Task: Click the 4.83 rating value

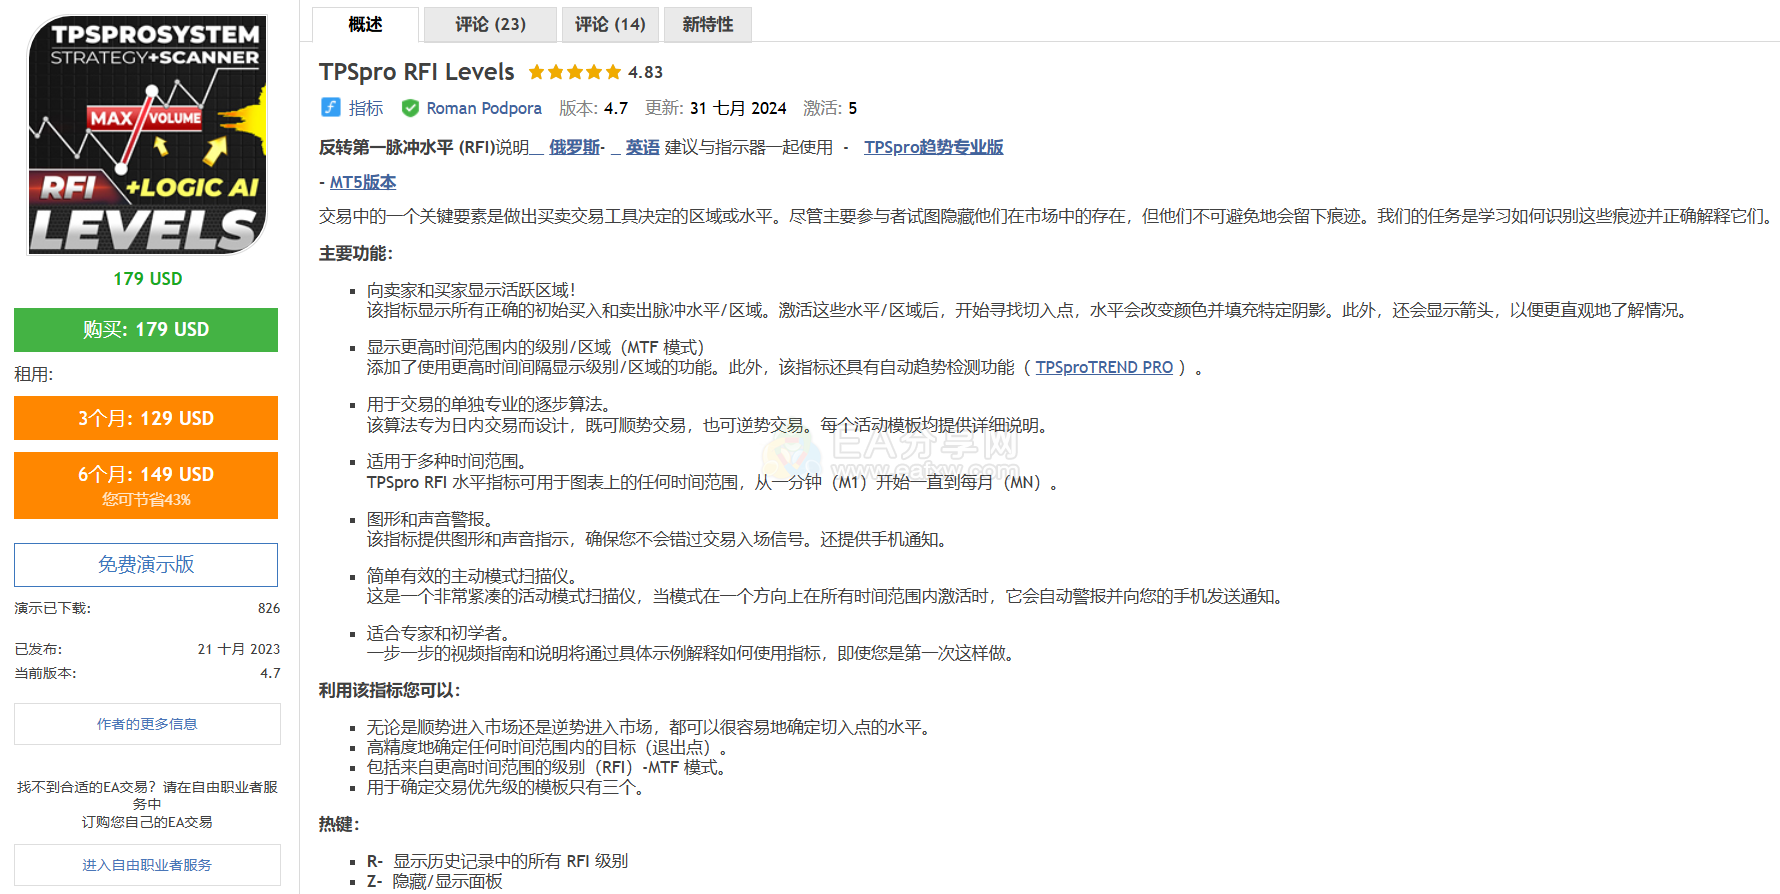Action: [x=645, y=72]
